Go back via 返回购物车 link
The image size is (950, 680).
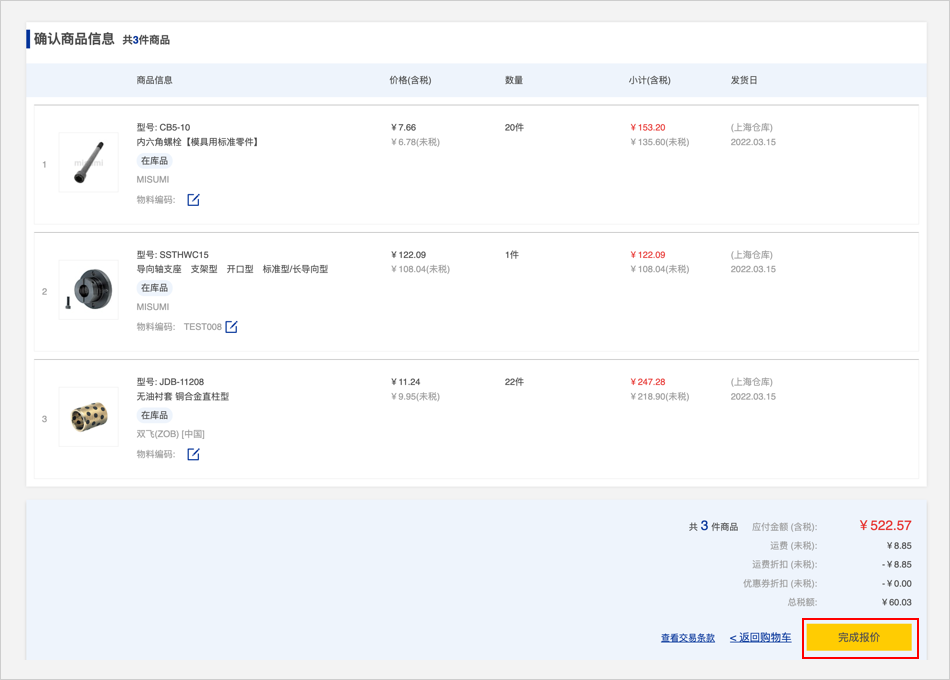click(x=760, y=638)
